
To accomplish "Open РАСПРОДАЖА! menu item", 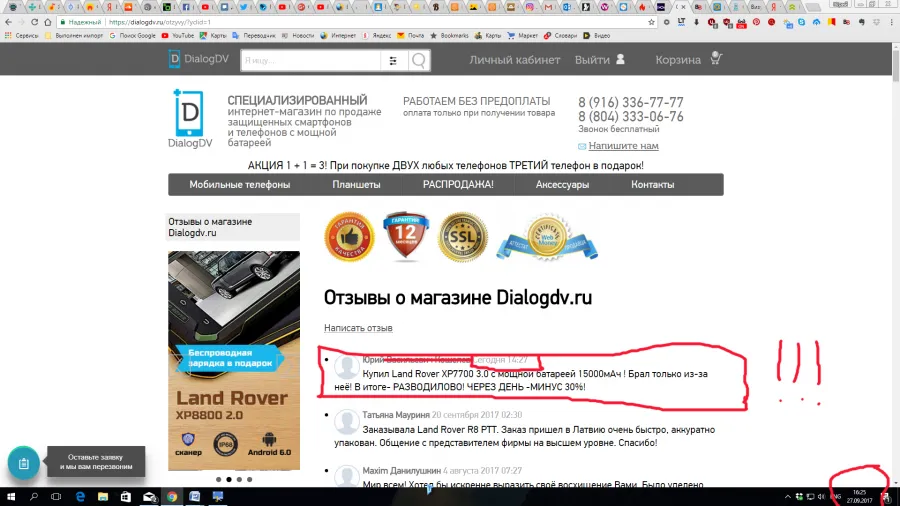I will 458,185.
